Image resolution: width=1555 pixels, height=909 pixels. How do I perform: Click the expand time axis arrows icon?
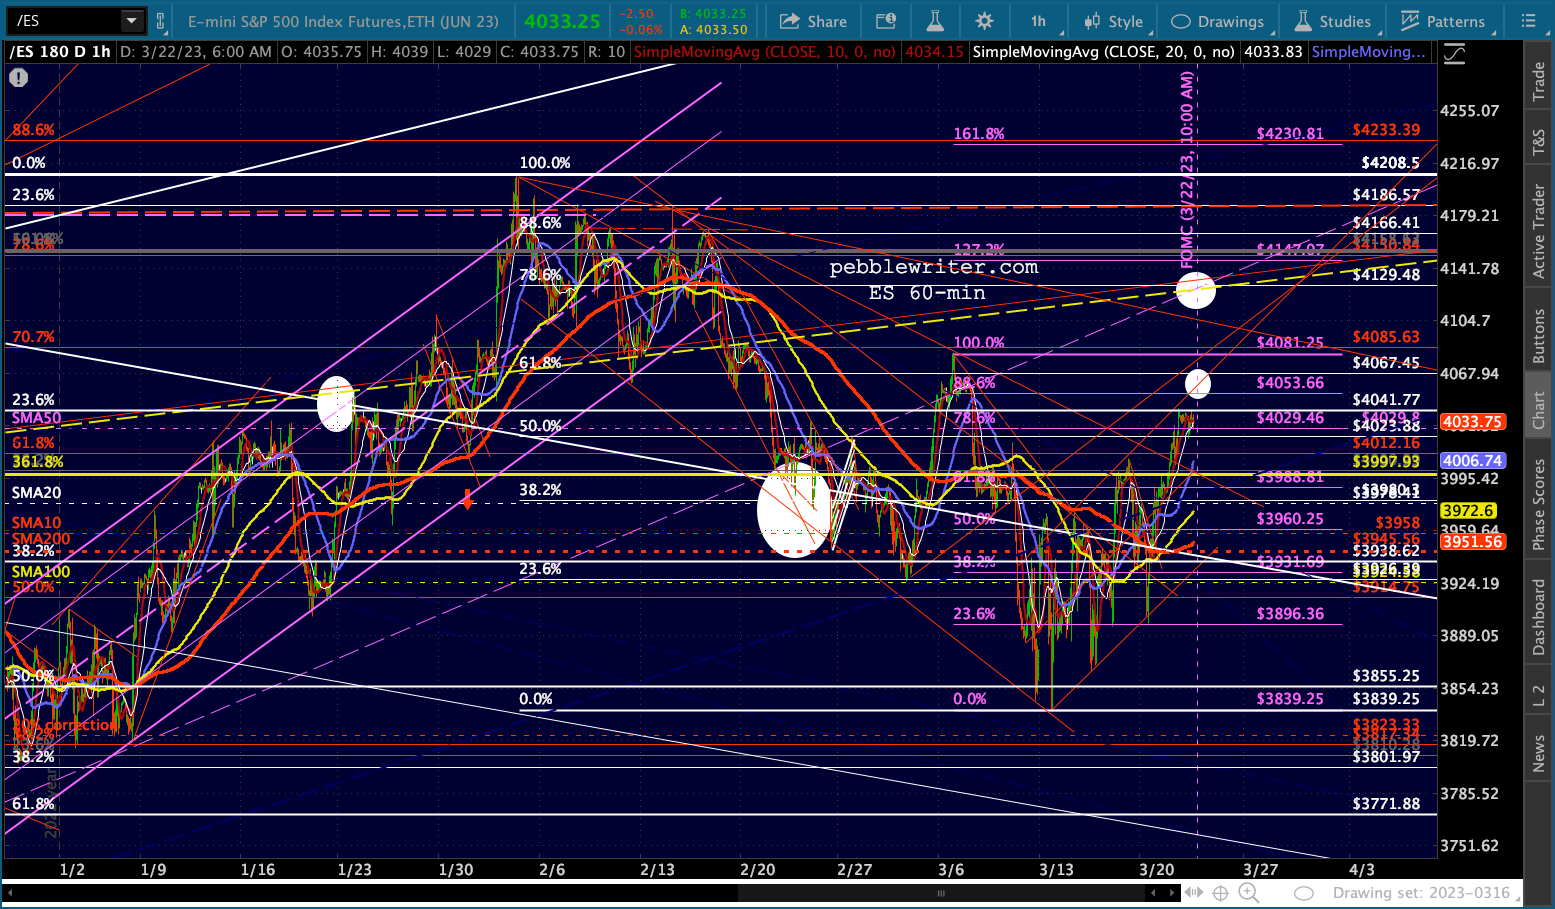[x=1194, y=893]
